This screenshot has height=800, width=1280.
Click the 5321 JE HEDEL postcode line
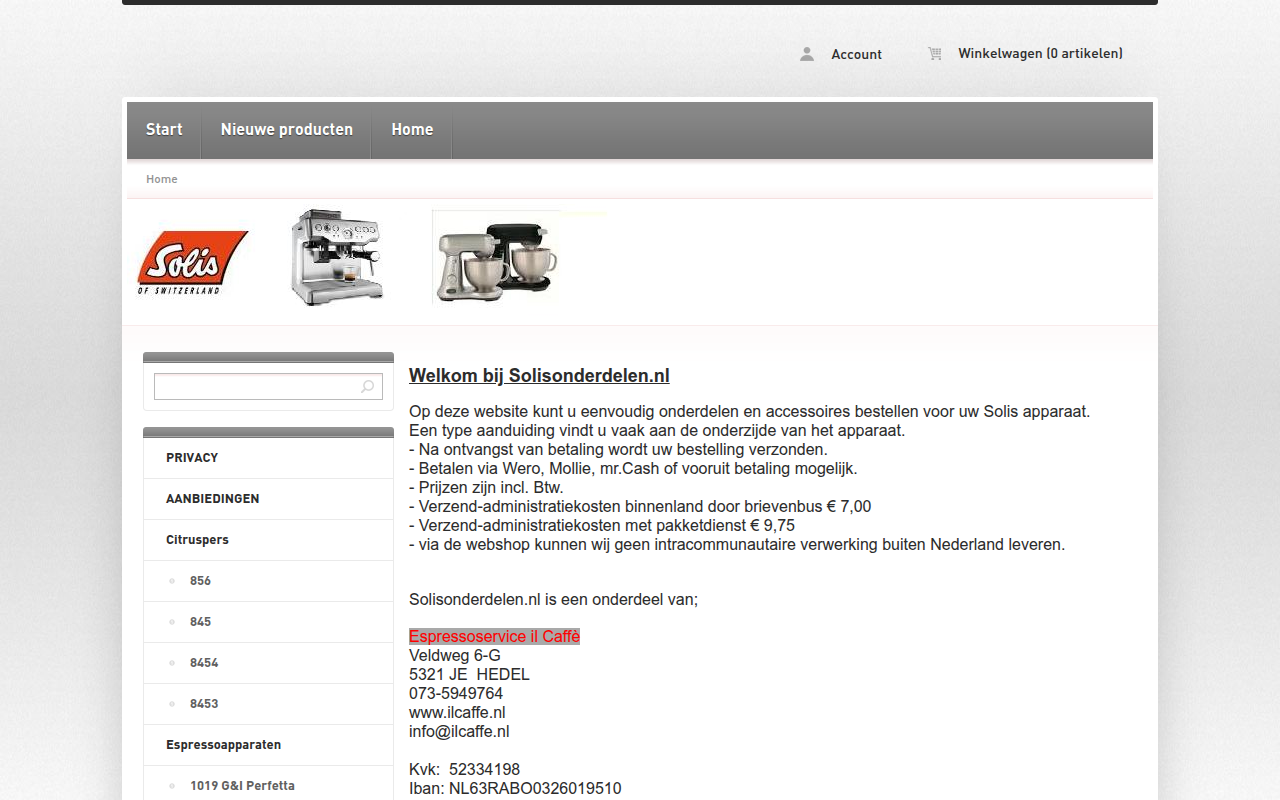click(469, 675)
